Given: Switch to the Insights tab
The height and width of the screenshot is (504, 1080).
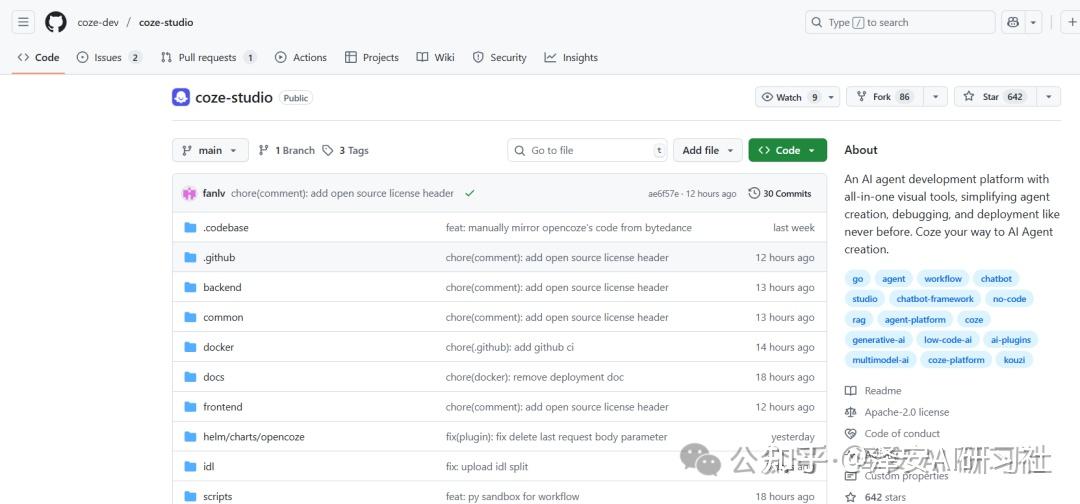Looking at the screenshot, I should point(571,57).
